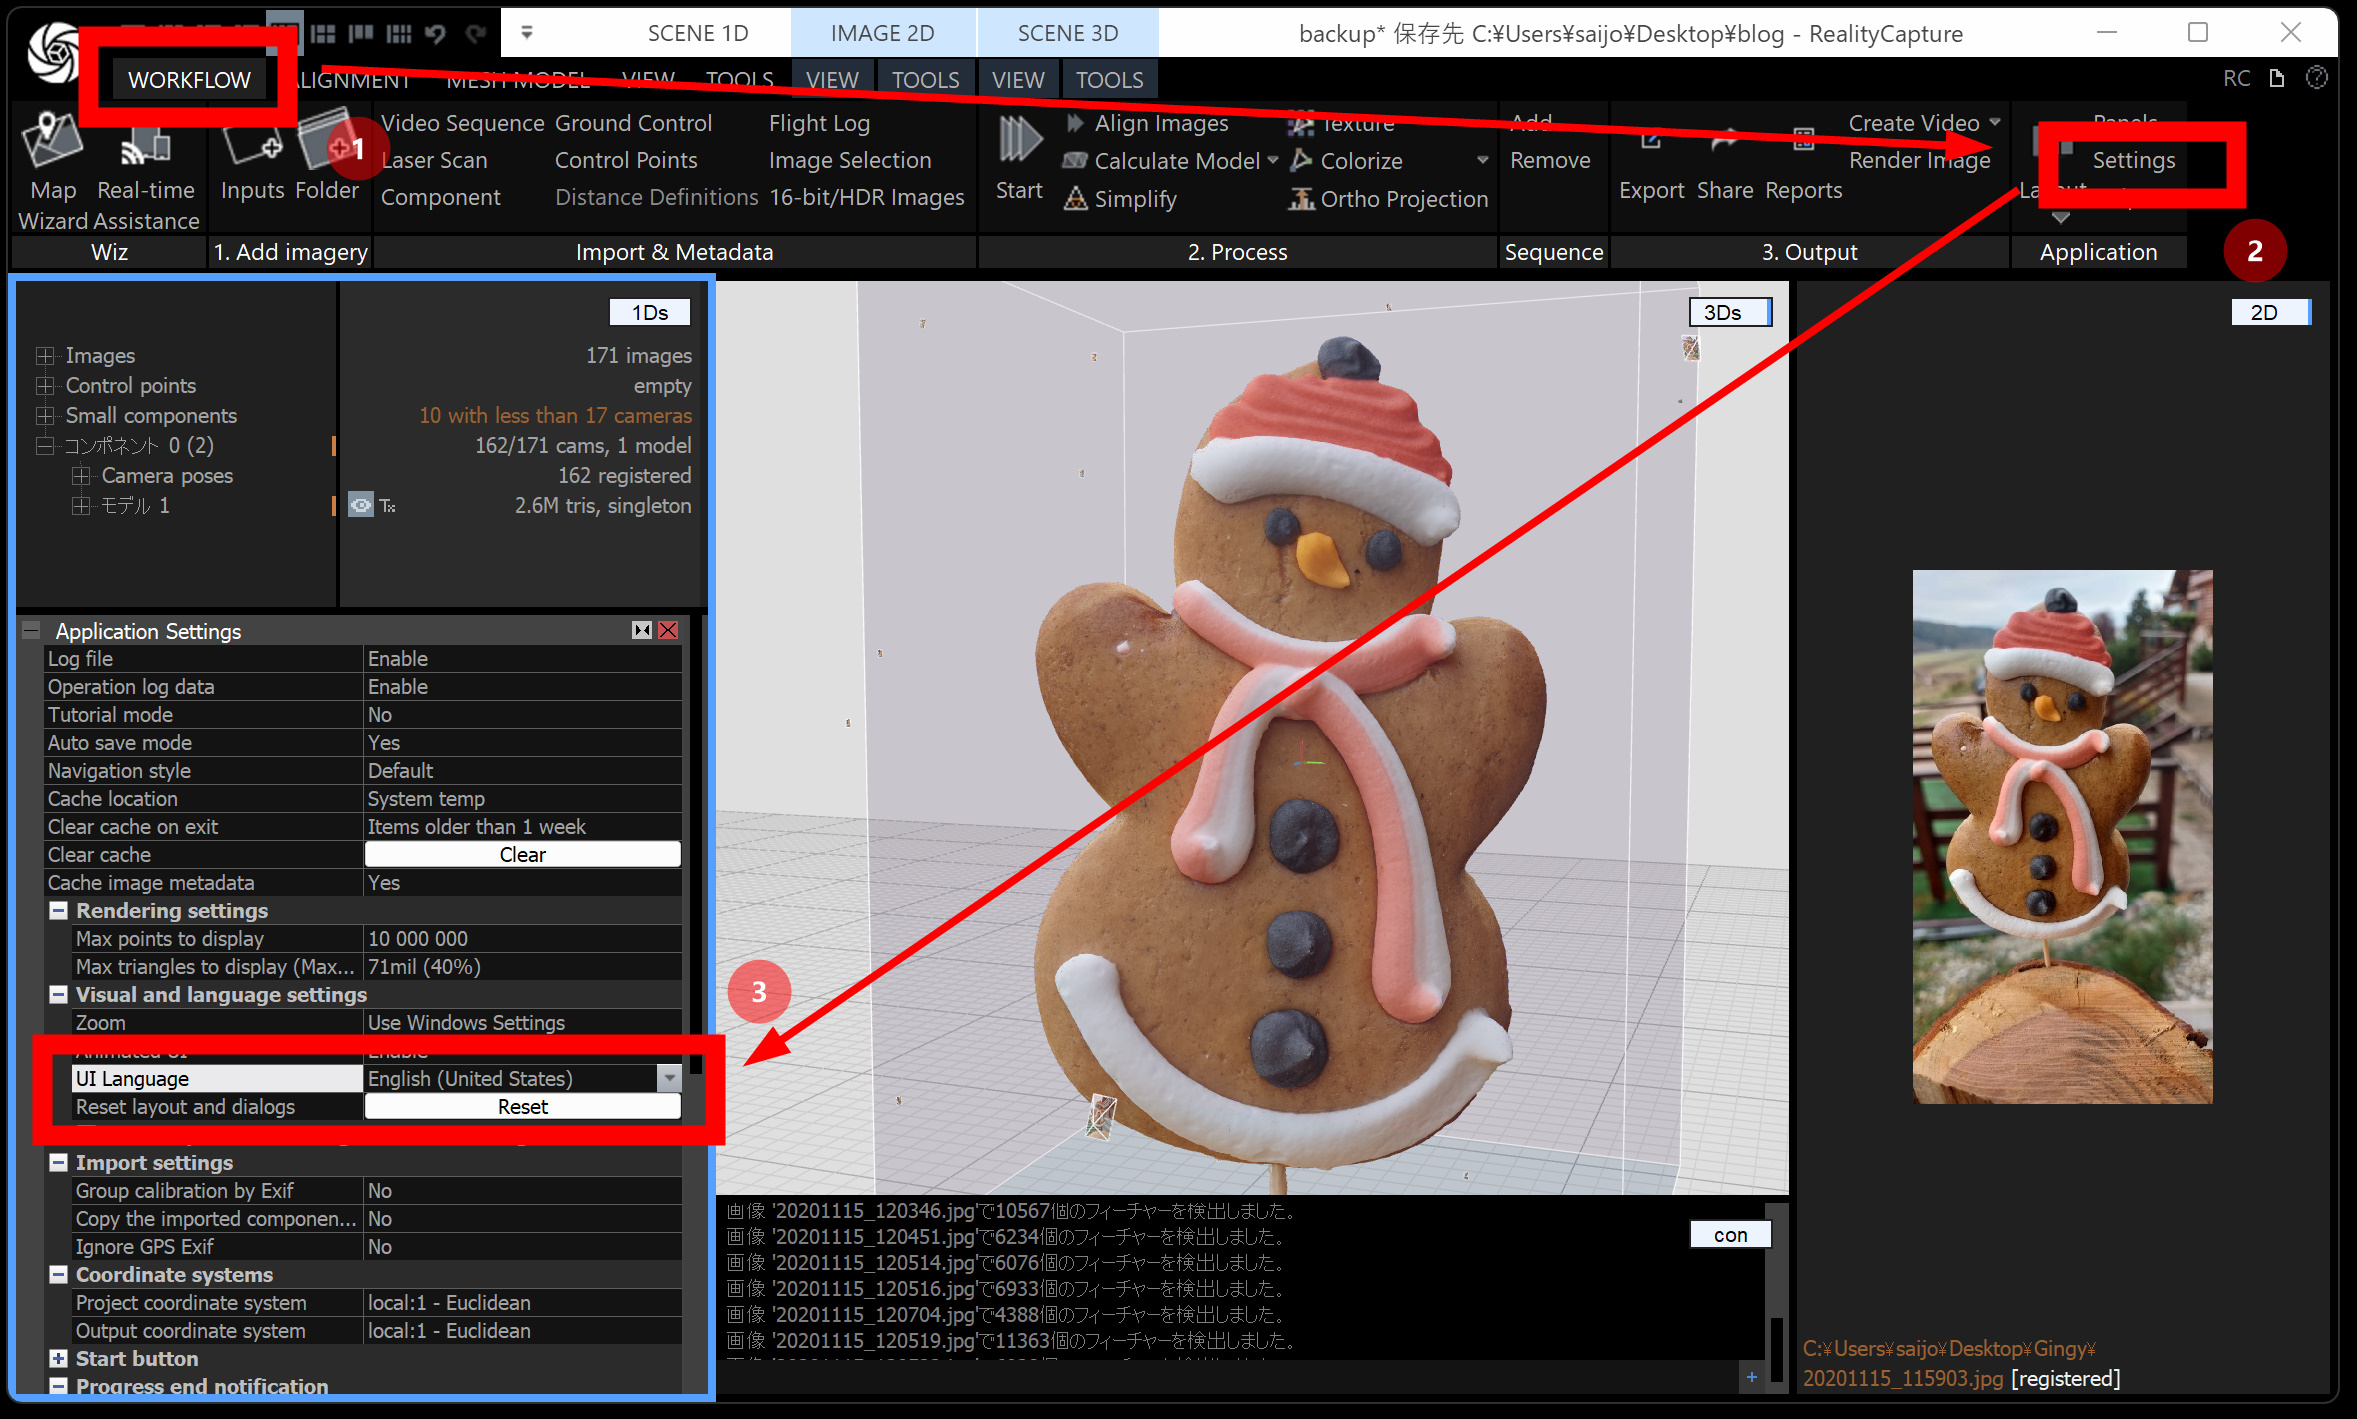This screenshot has width=2357, height=1419.
Task: Open the WORKFLOW ribbon tab
Action: point(189,80)
